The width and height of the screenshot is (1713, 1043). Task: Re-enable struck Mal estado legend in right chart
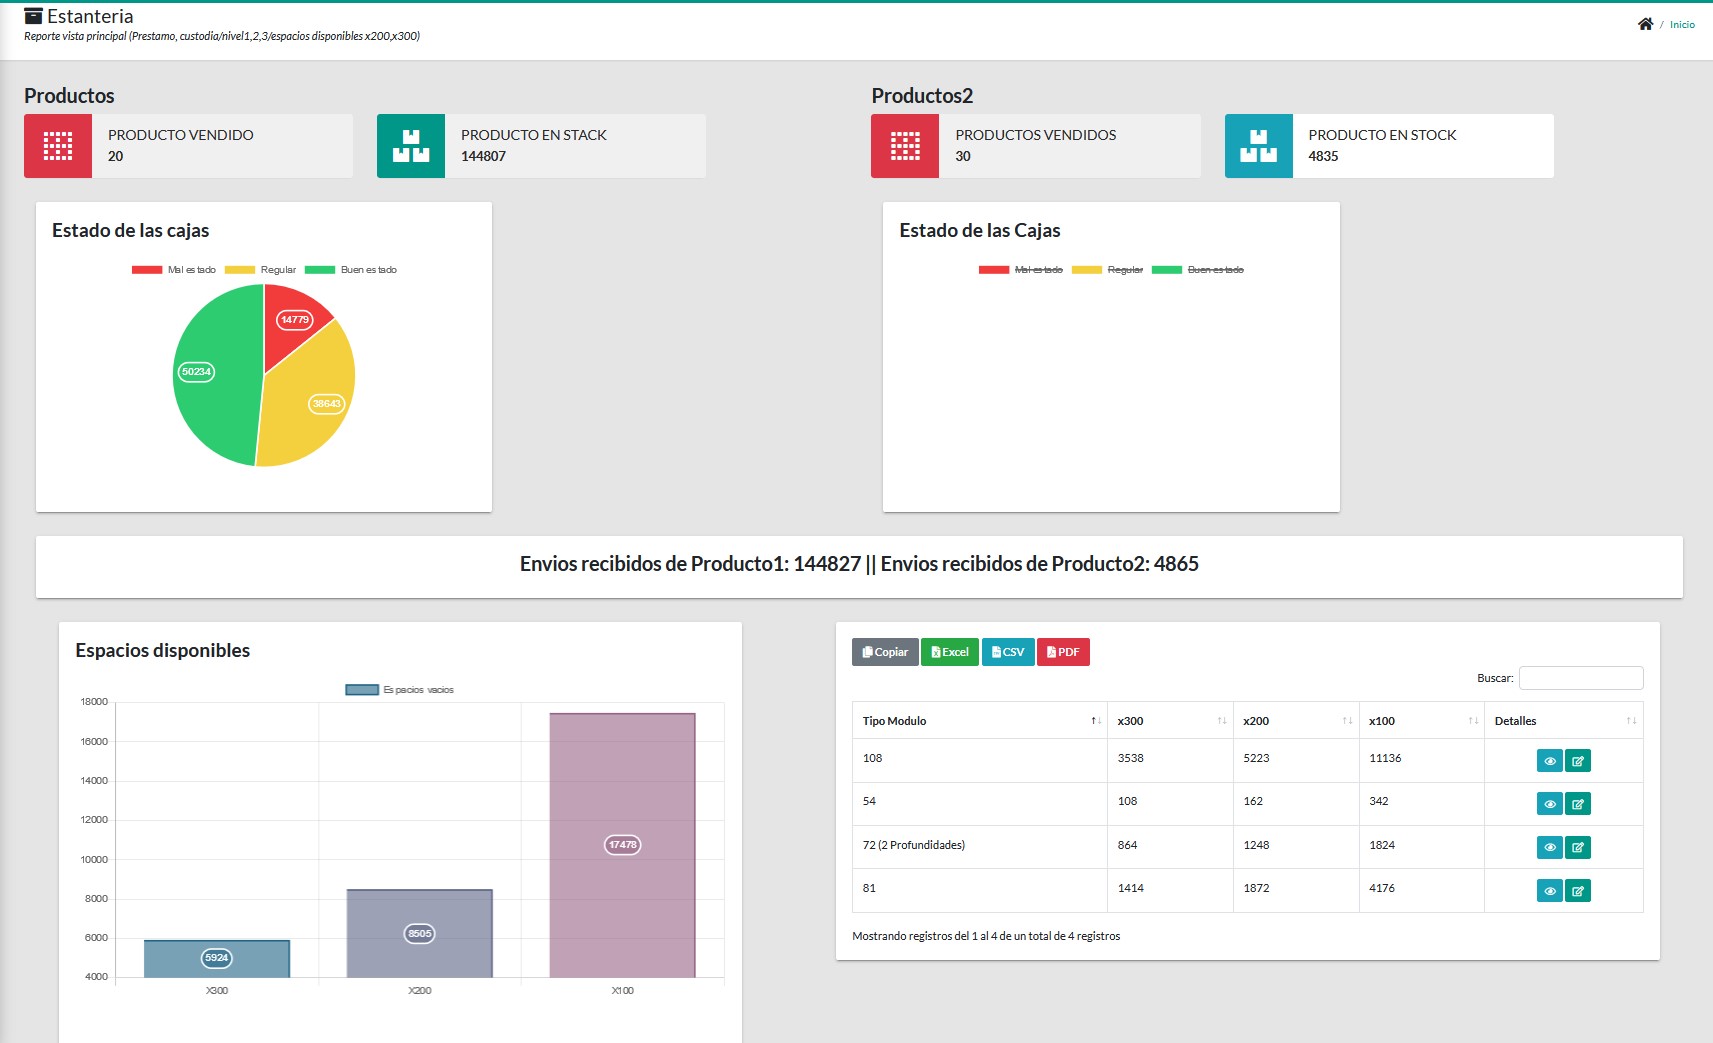(1021, 270)
